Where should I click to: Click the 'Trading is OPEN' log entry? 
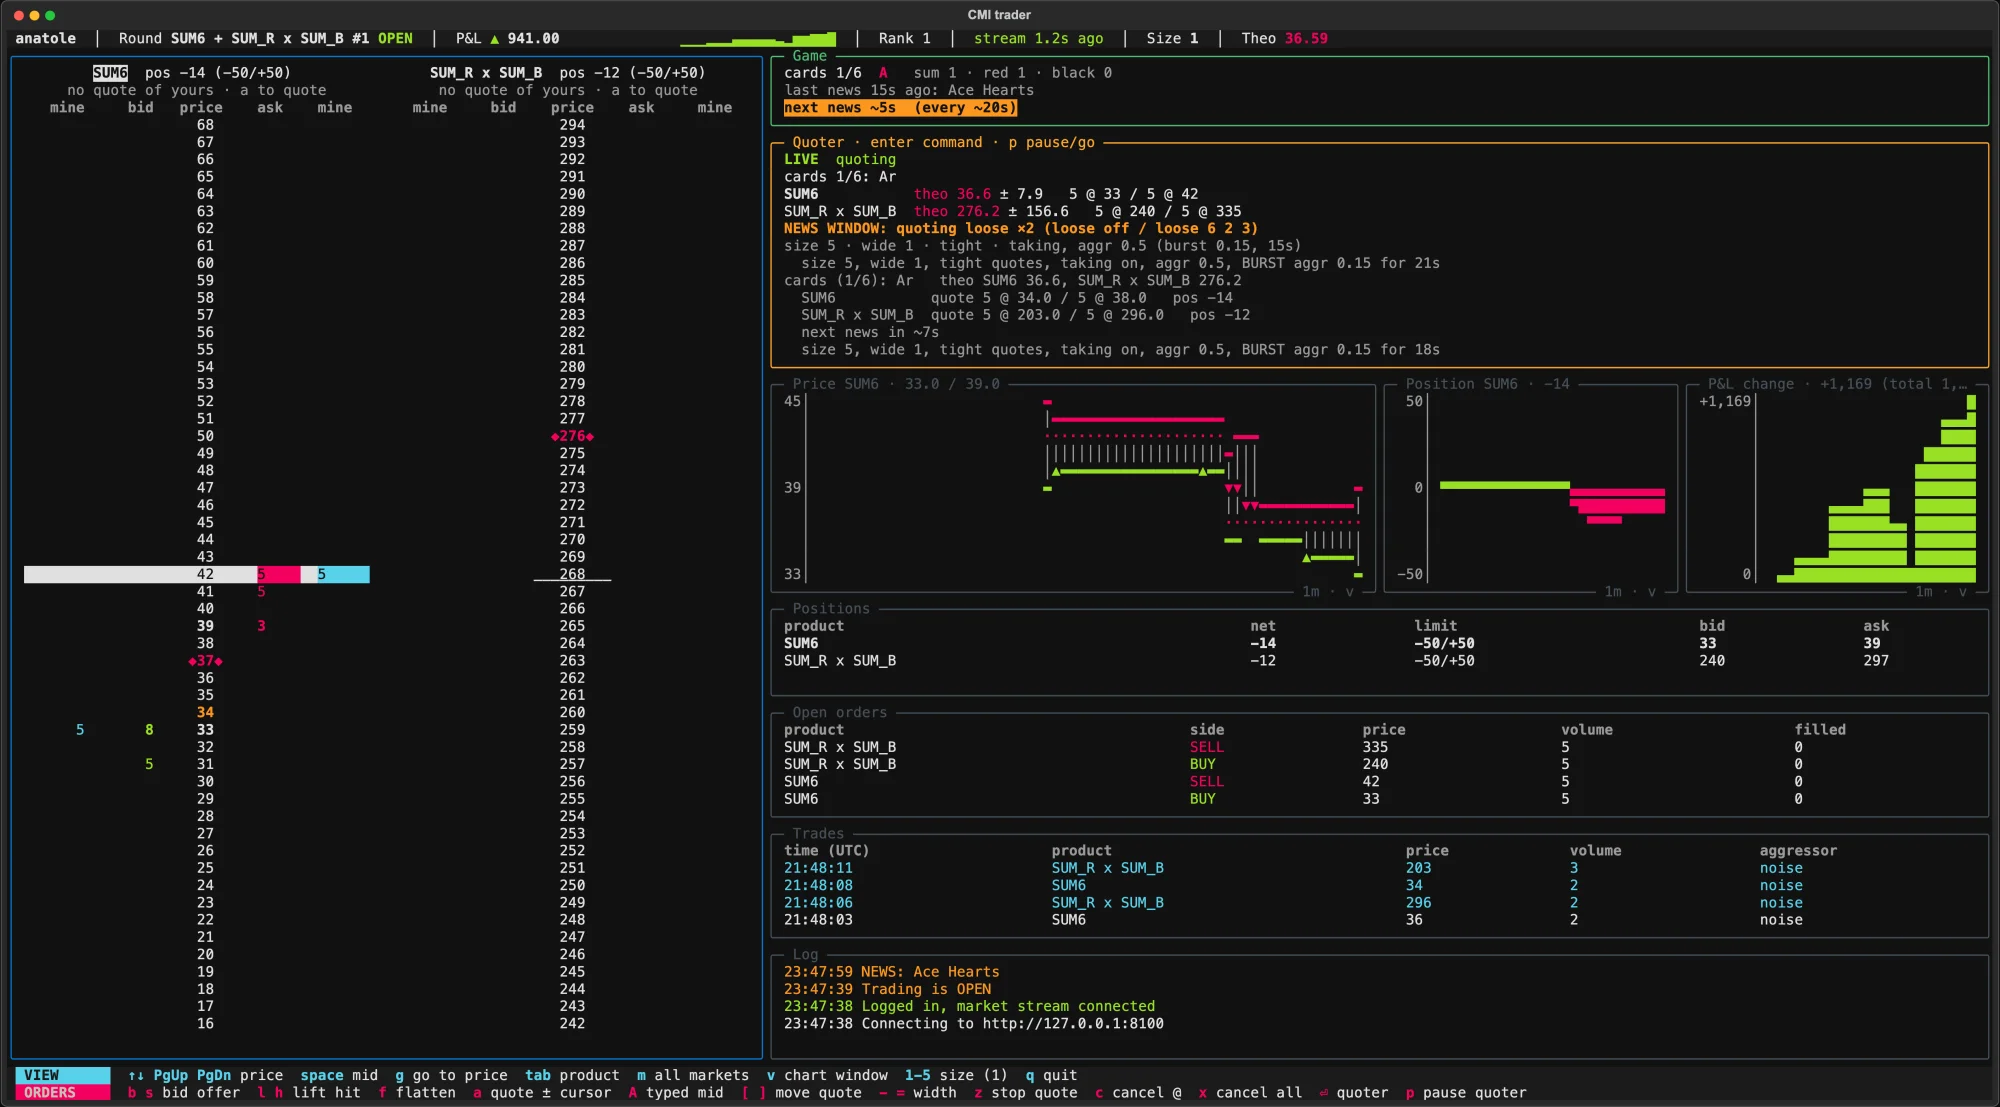click(x=887, y=989)
